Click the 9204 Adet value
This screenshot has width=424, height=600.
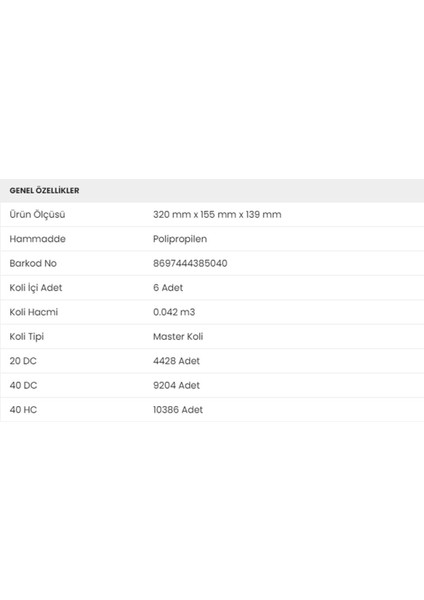point(176,385)
